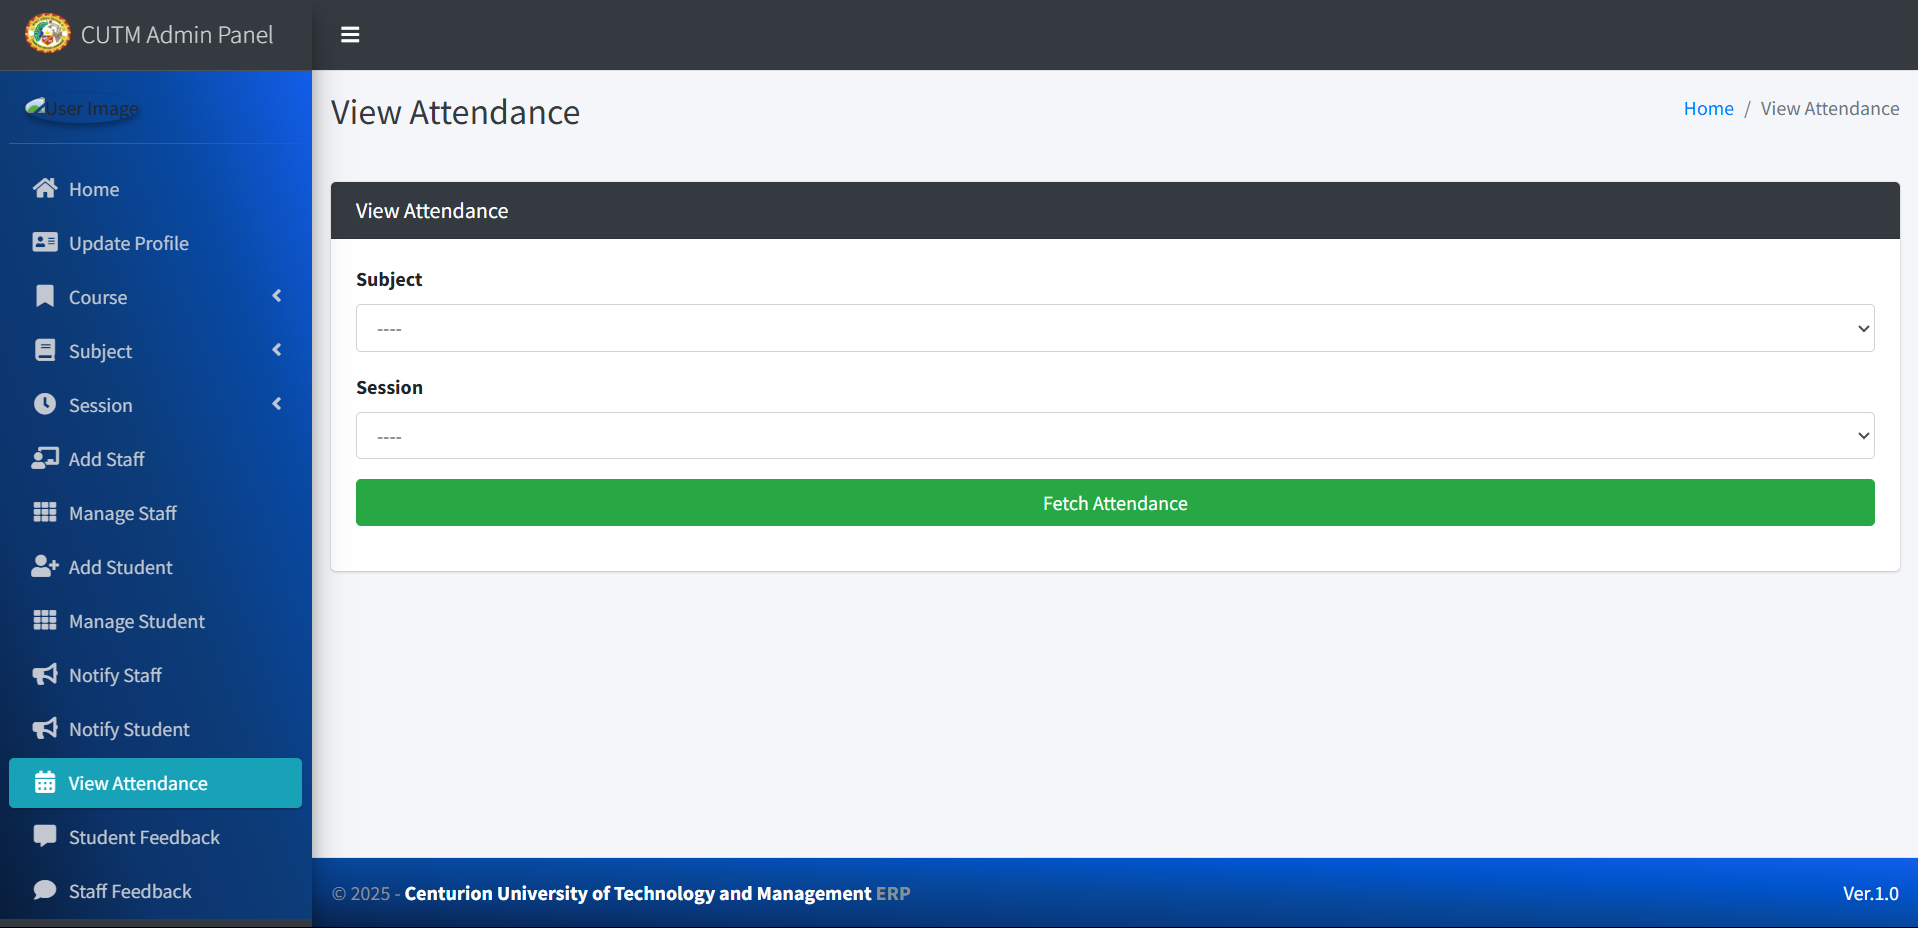Click the Subject field label
1918x928 pixels.
click(x=389, y=279)
